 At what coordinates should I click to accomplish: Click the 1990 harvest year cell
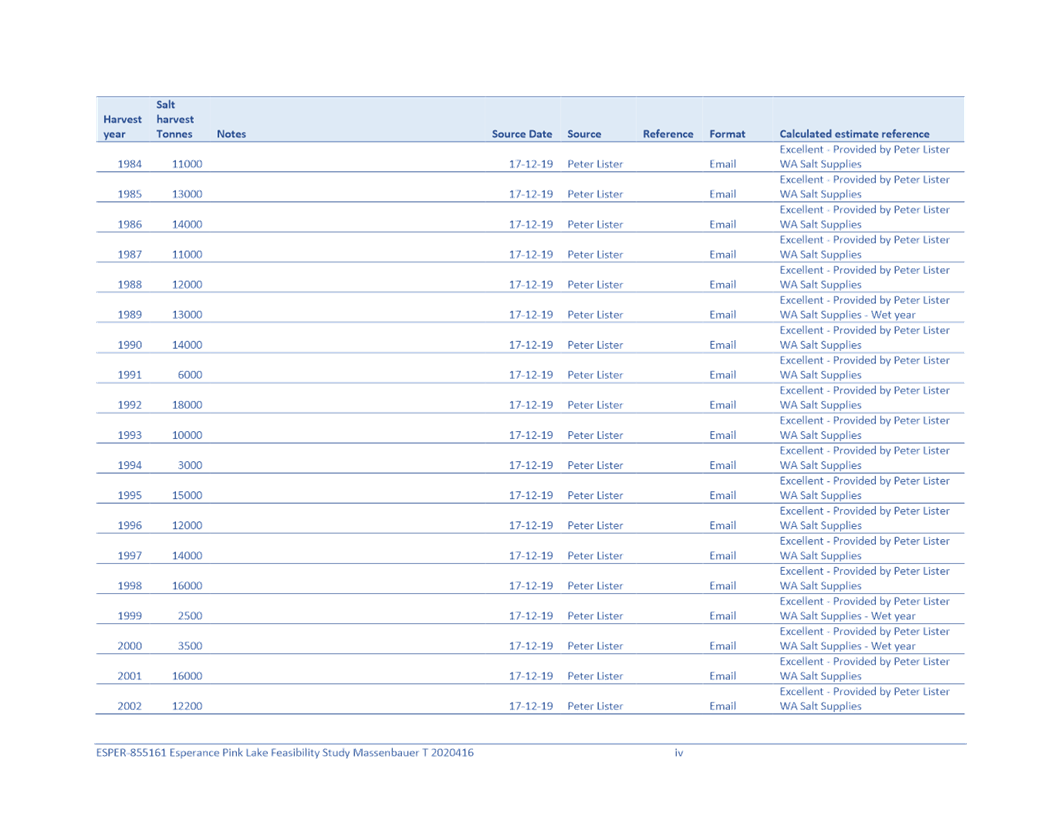tap(129, 345)
